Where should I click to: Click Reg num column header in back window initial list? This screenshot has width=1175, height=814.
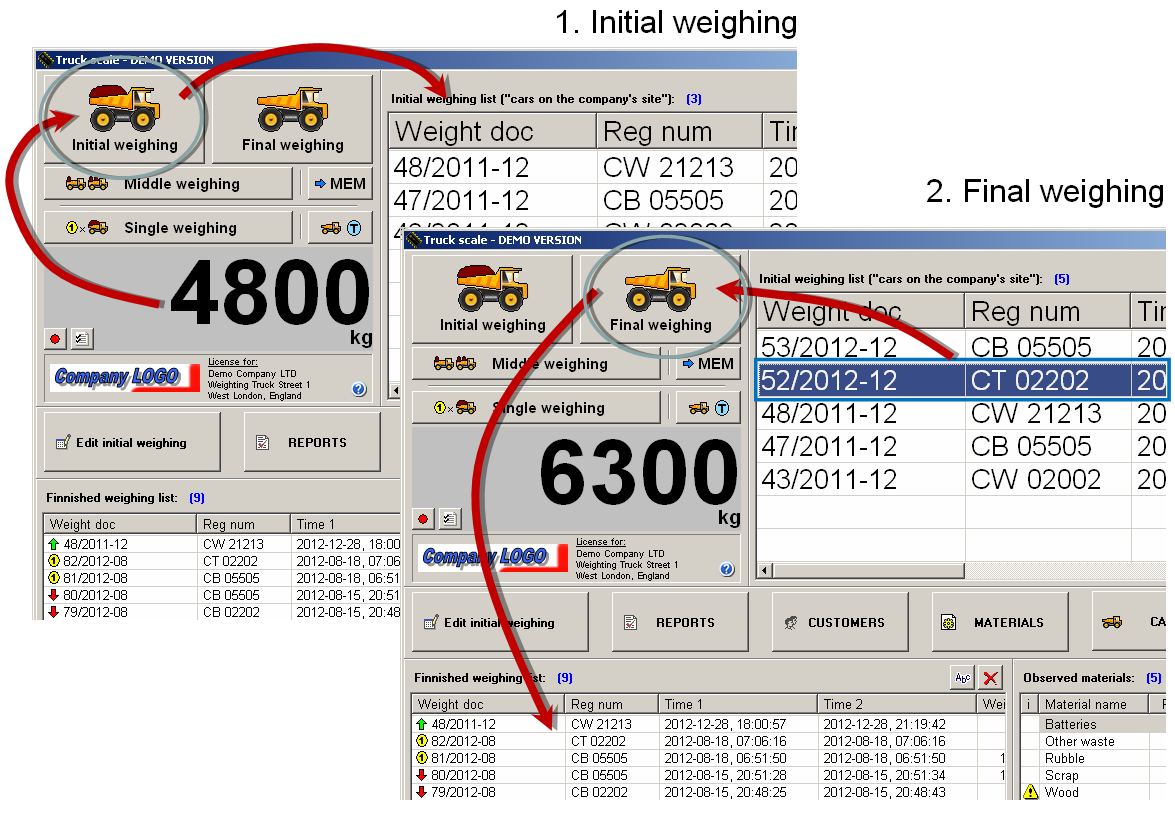[679, 131]
